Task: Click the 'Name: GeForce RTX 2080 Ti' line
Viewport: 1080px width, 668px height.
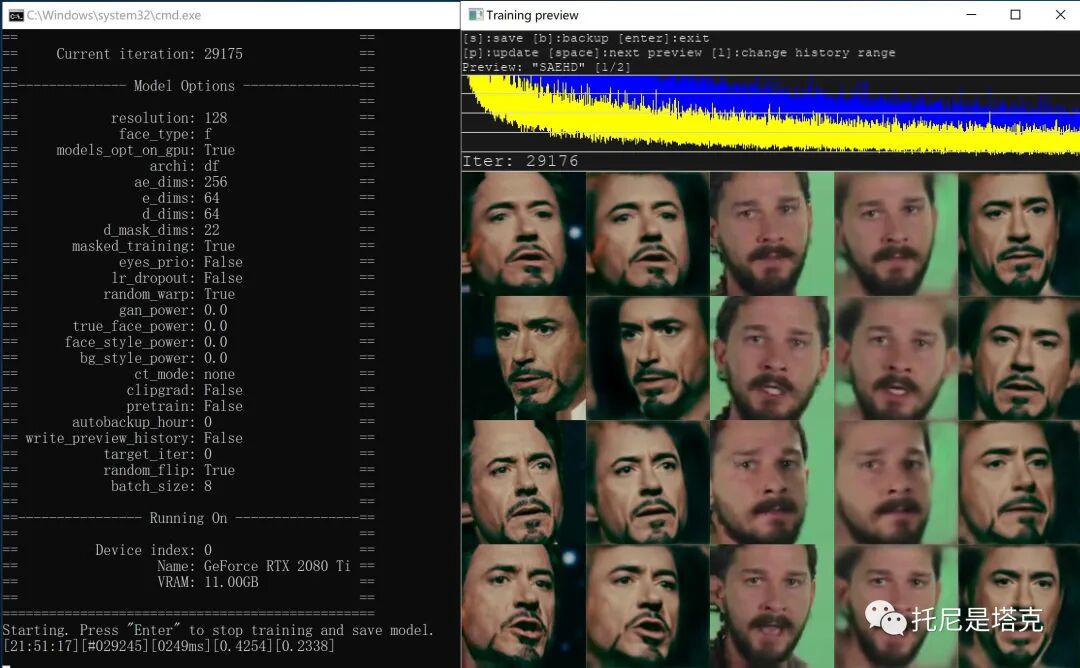Action: point(253,566)
